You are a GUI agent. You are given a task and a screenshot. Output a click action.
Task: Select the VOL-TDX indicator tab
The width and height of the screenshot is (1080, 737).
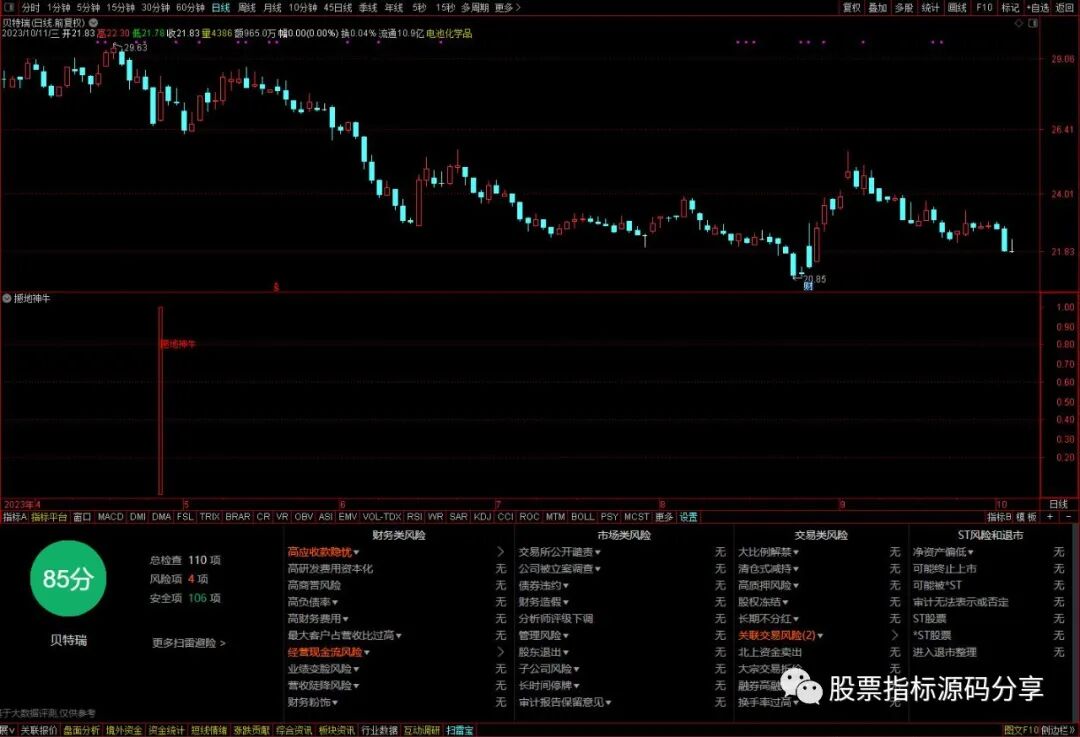click(x=382, y=517)
